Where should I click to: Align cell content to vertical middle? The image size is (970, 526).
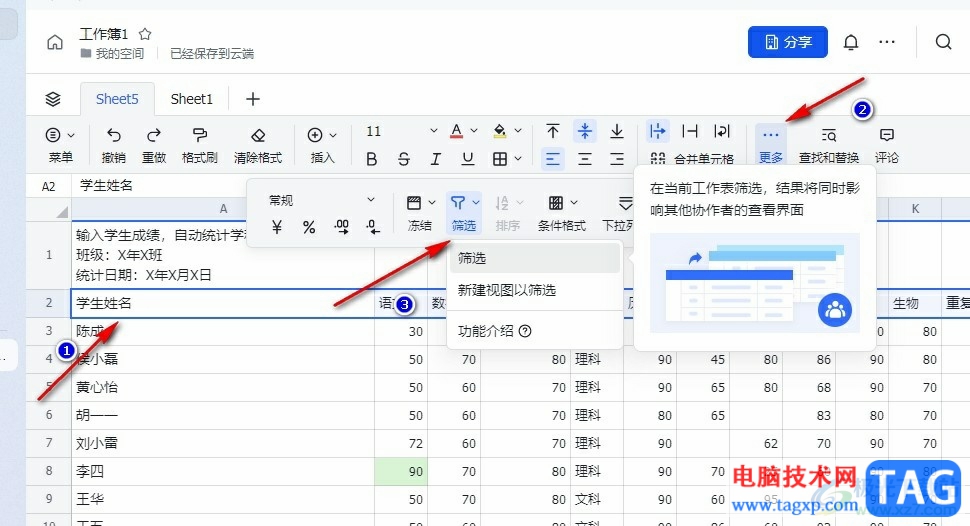click(585, 131)
